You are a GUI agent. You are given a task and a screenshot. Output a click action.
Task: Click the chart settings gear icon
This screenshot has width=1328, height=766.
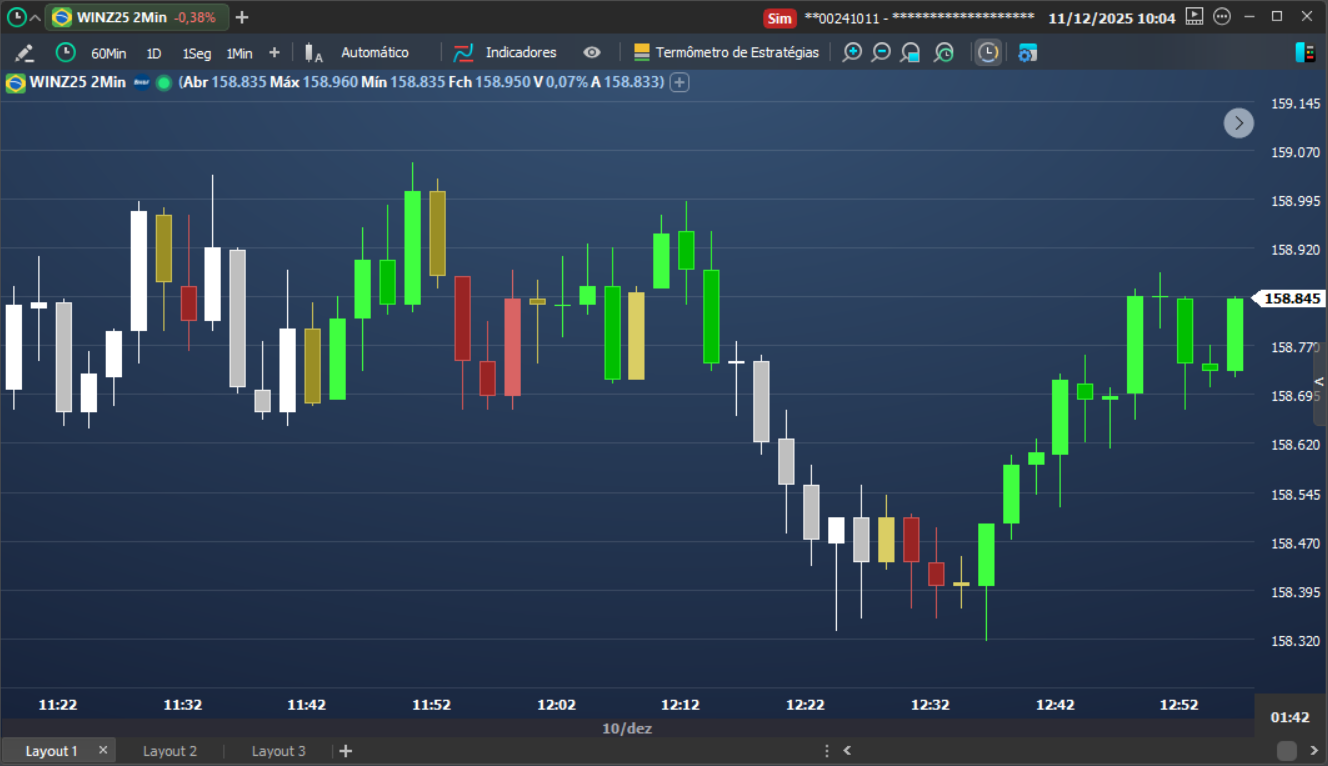click(x=1027, y=53)
